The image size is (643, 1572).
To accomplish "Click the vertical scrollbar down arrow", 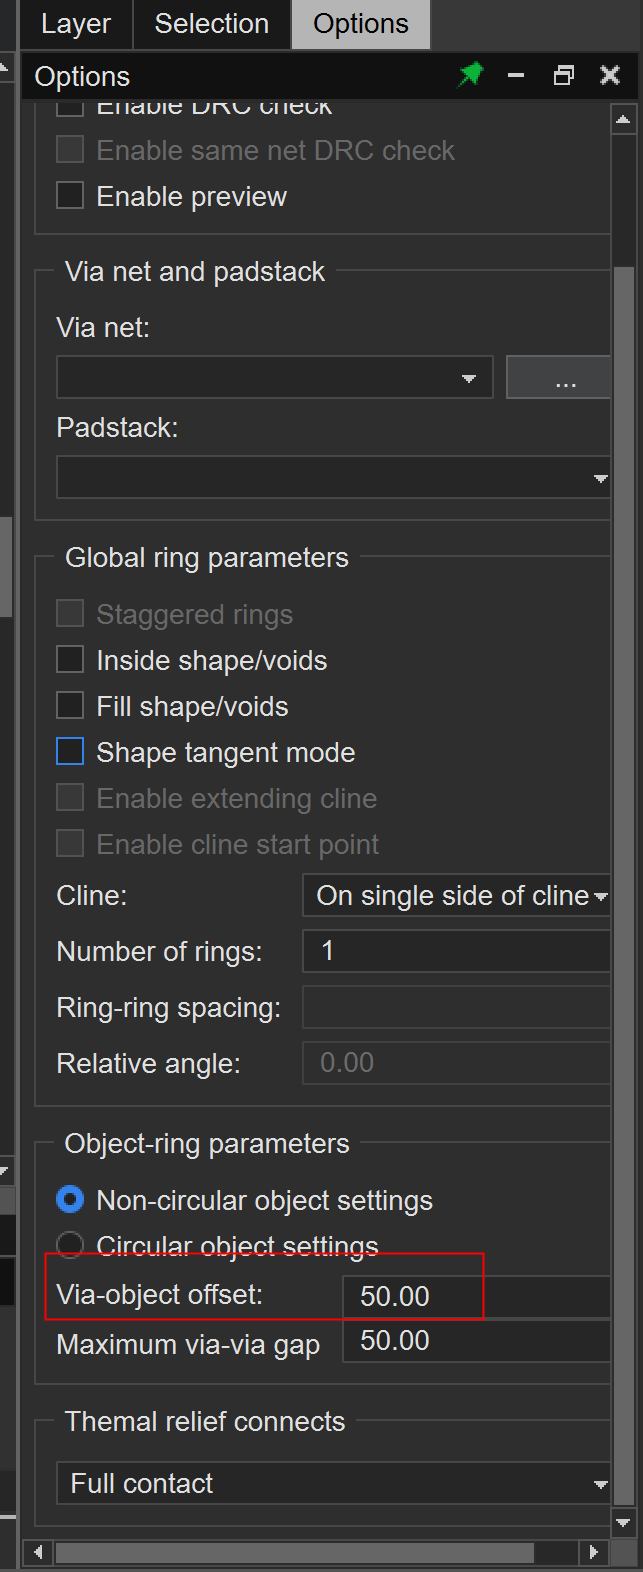I will 623,1523.
